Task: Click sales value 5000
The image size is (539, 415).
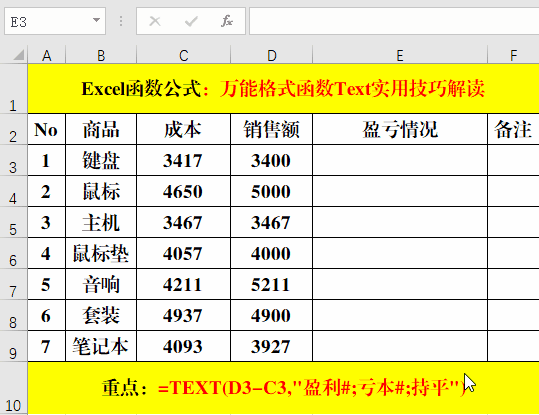Action: point(272,191)
